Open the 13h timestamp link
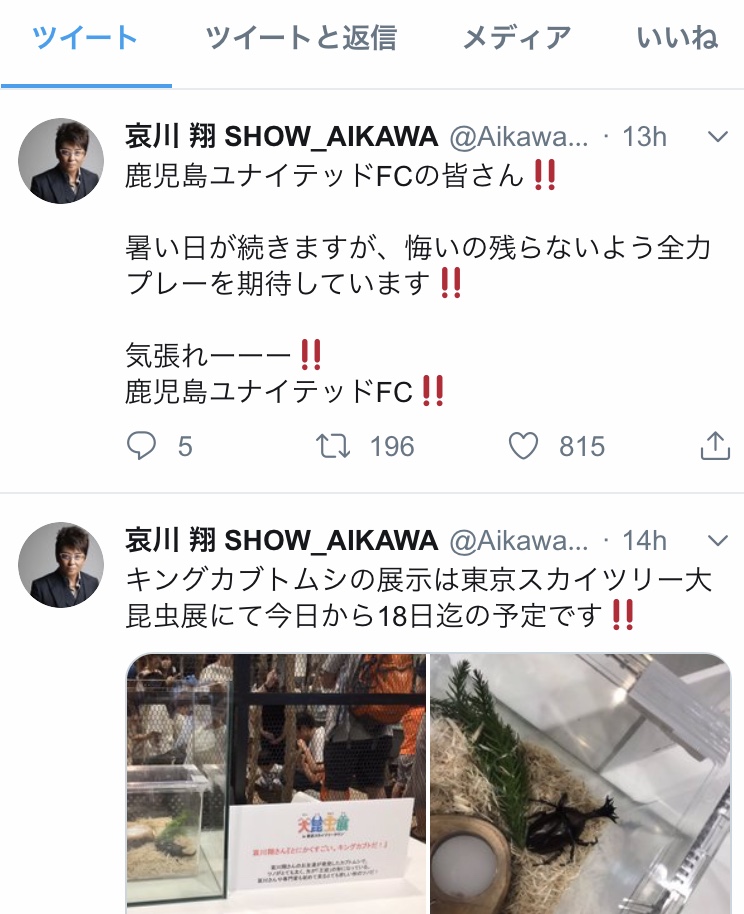 (x=645, y=137)
